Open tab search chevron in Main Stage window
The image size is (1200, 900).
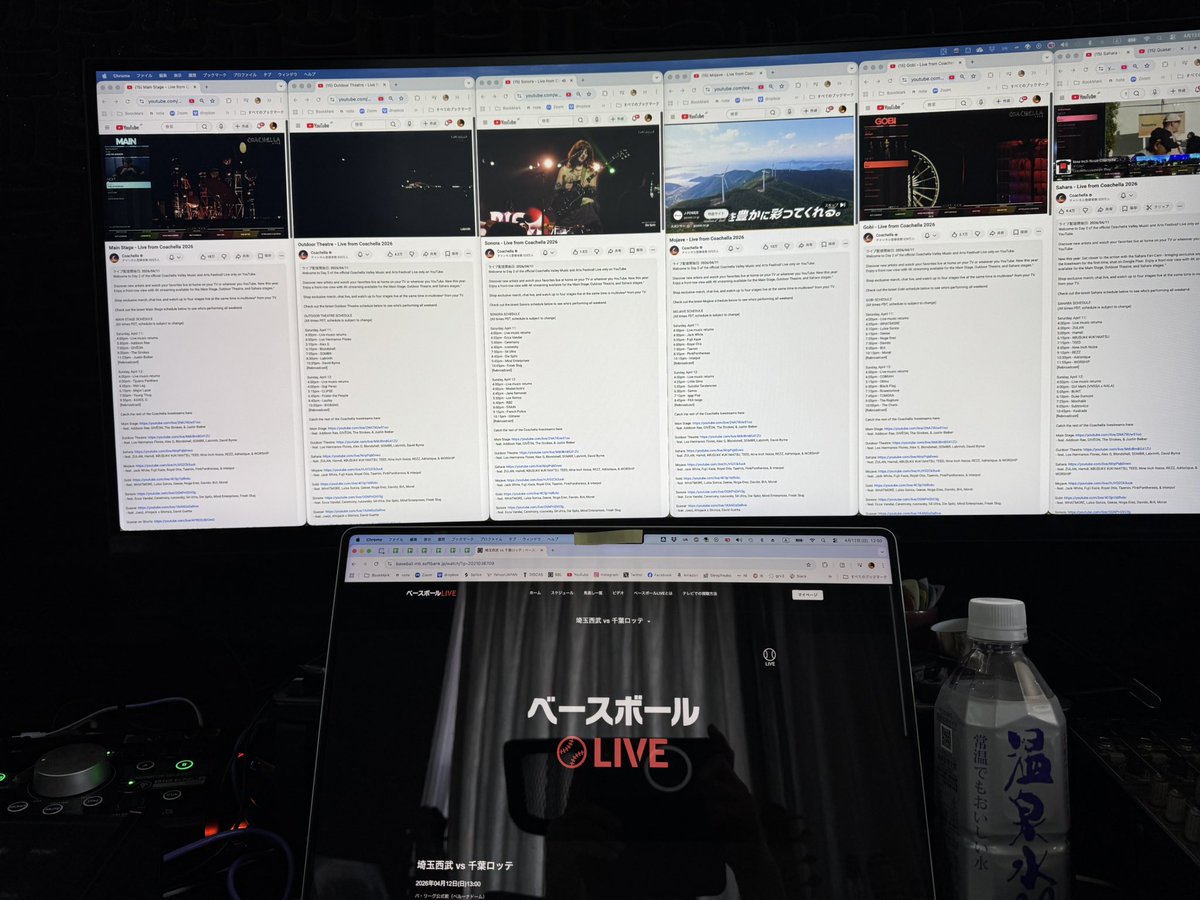(x=281, y=86)
